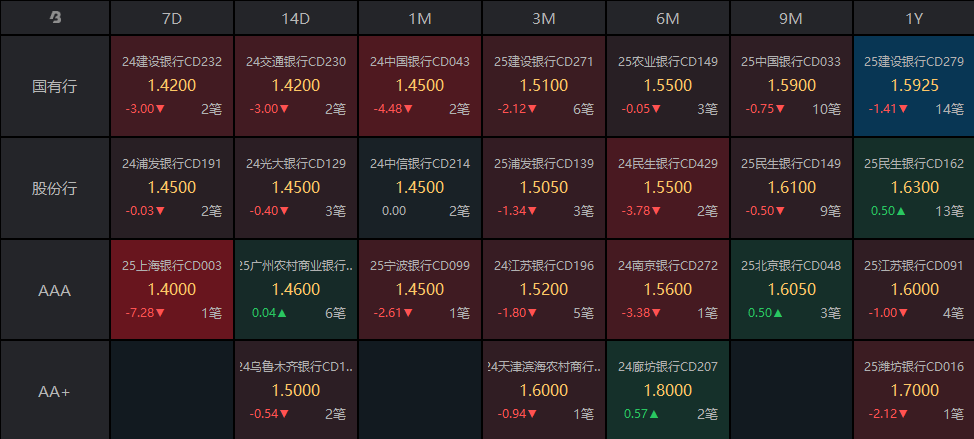Click the AA+ rating row label
This screenshot has height=439, width=974.
54,391
